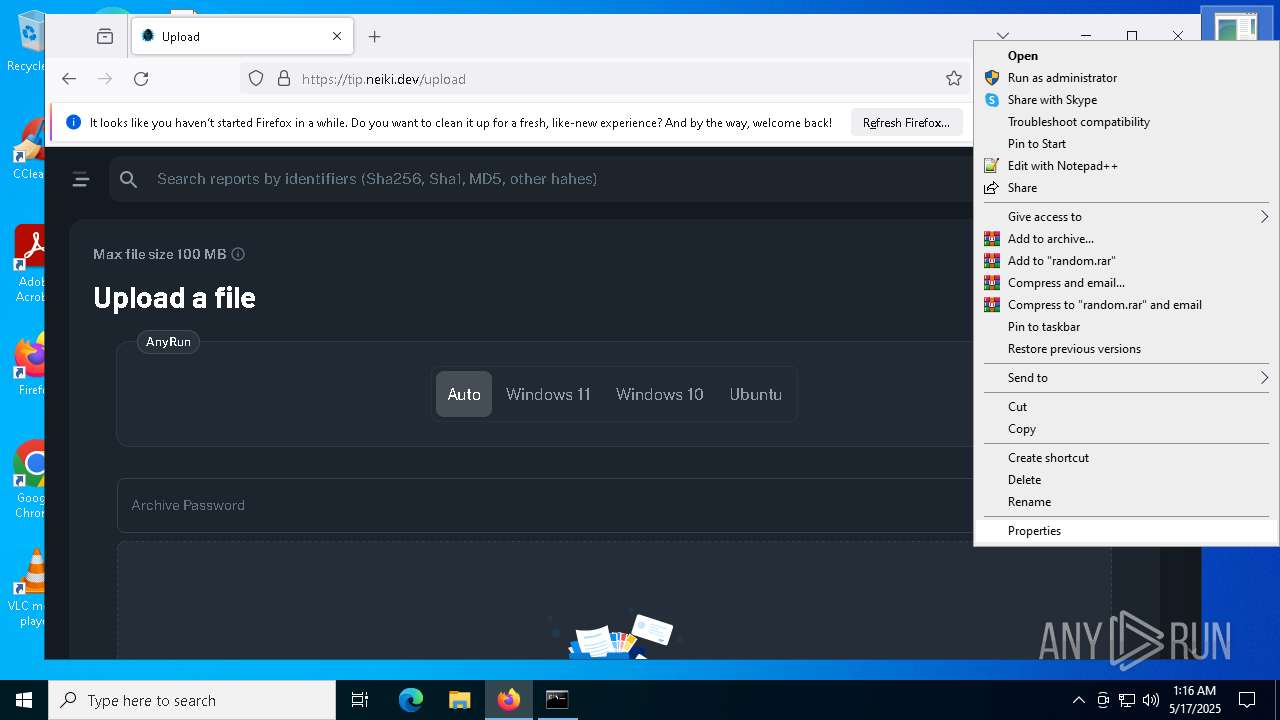Choose Pin to Start

click(1126, 144)
